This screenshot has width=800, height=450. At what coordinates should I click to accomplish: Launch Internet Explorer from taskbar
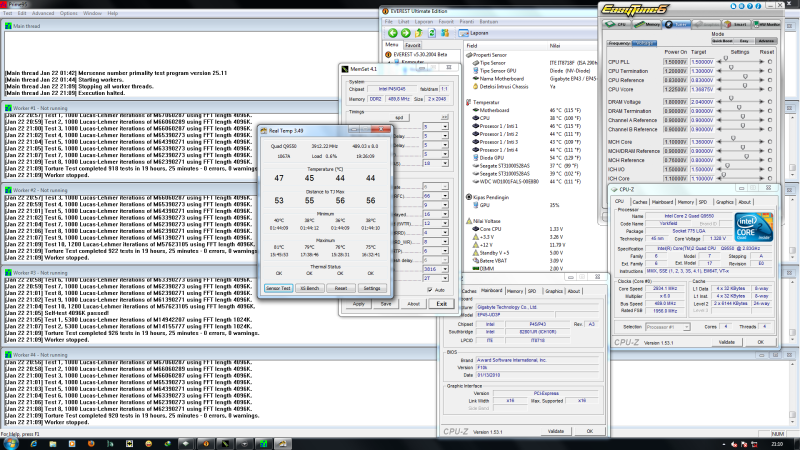pyautogui.click(x=34, y=444)
